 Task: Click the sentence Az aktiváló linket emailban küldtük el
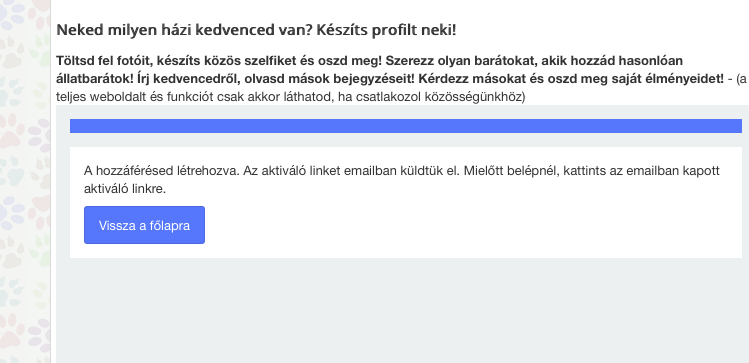click(x=351, y=171)
